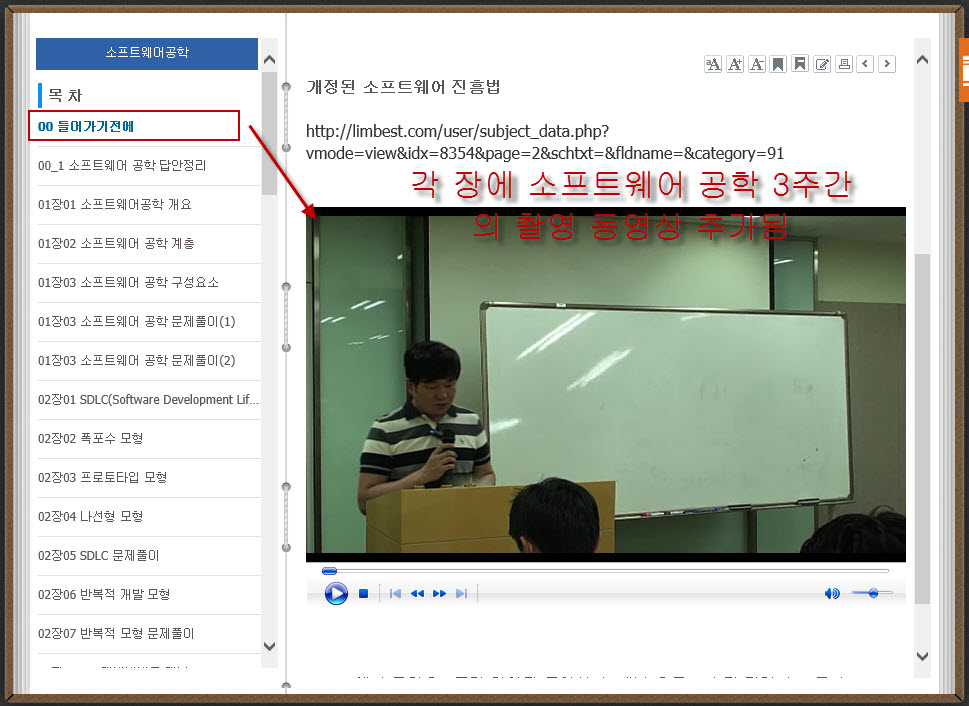Go to next page with right arrow
969x706 pixels.
887,64
